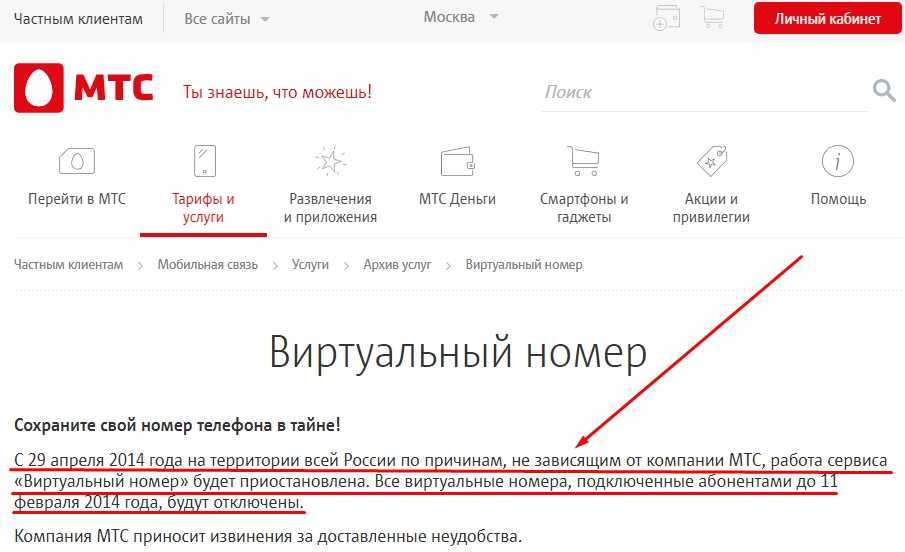This screenshot has height=552, width=905.
Task: Click the phone icon above Тарифы и услуги
Action: click(204, 161)
